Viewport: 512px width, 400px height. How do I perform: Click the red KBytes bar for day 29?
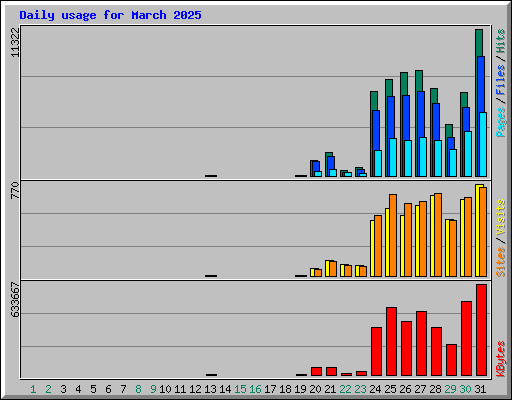pos(451,360)
